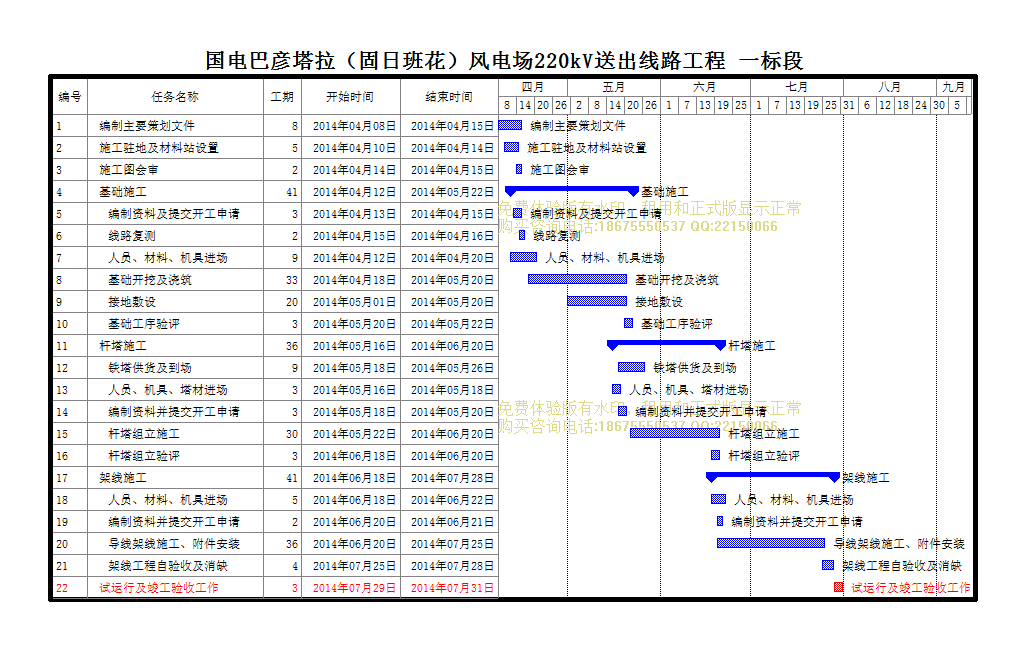Click task name 基础开挖及浇筑 in row 8
The image size is (1024, 648).
tap(150, 280)
